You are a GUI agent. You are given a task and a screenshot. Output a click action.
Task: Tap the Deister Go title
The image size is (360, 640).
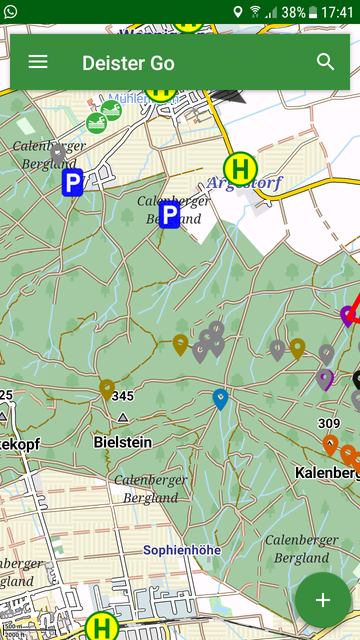click(128, 63)
